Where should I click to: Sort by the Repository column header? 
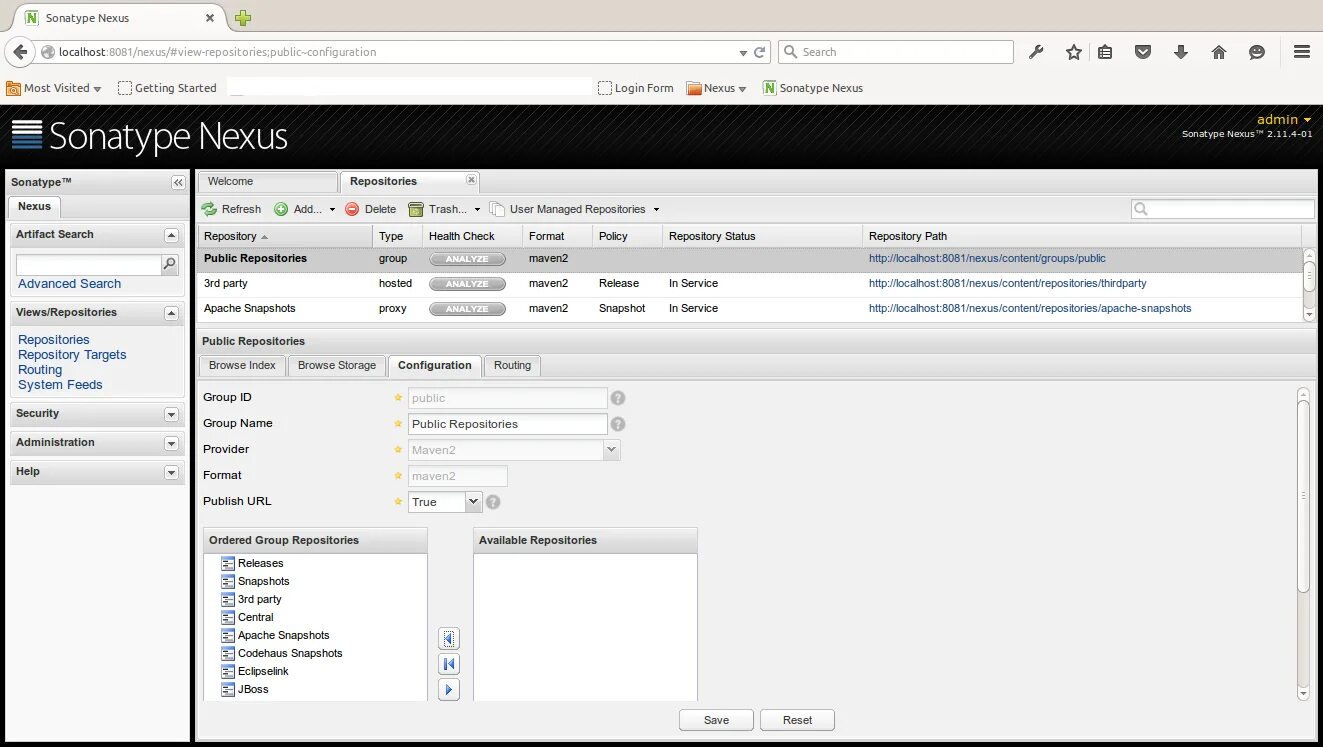(285, 236)
